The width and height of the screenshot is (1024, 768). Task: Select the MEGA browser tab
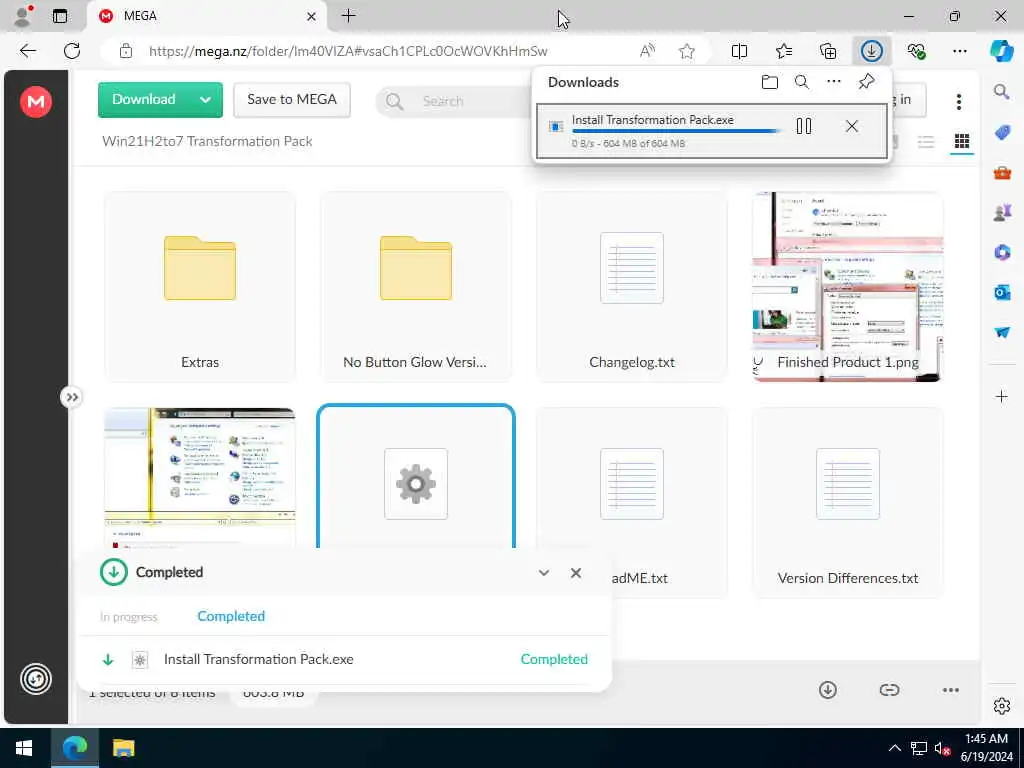point(206,16)
